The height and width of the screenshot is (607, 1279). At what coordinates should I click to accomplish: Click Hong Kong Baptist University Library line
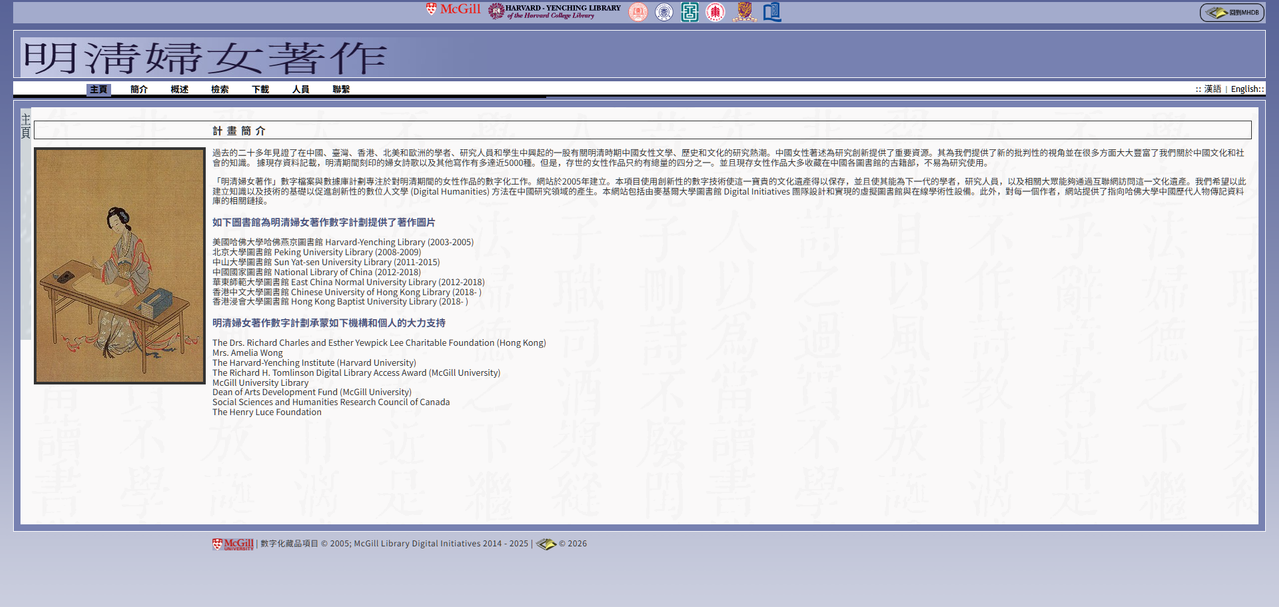click(340, 301)
